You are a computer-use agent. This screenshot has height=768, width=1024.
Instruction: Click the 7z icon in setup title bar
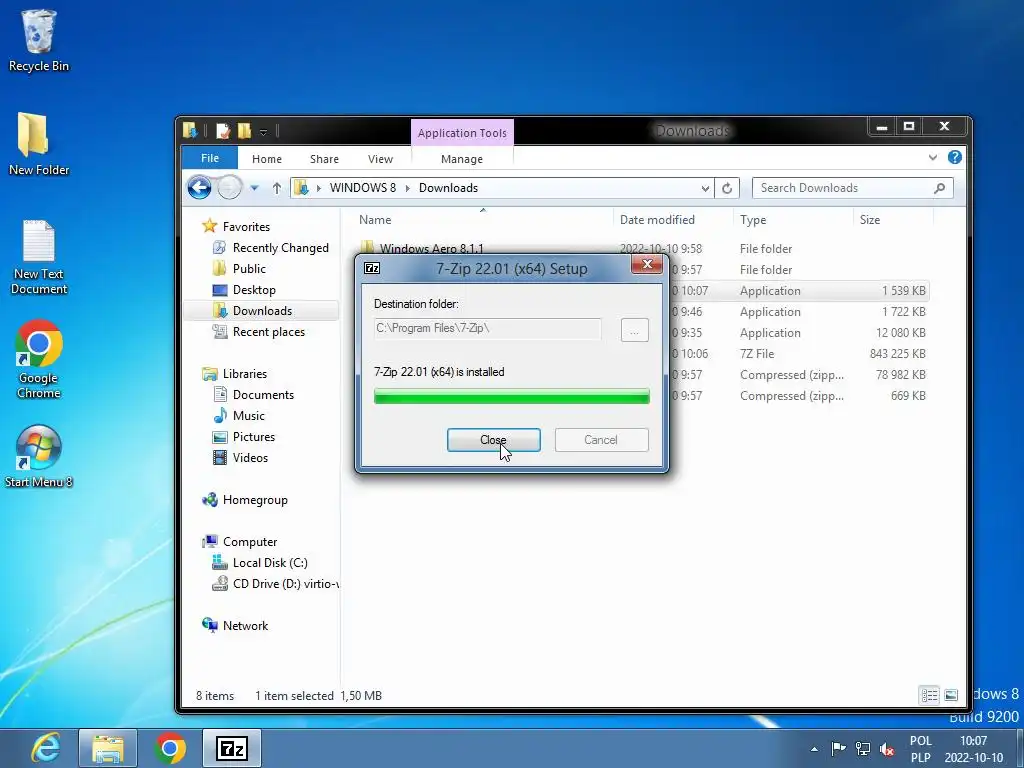click(372, 268)
